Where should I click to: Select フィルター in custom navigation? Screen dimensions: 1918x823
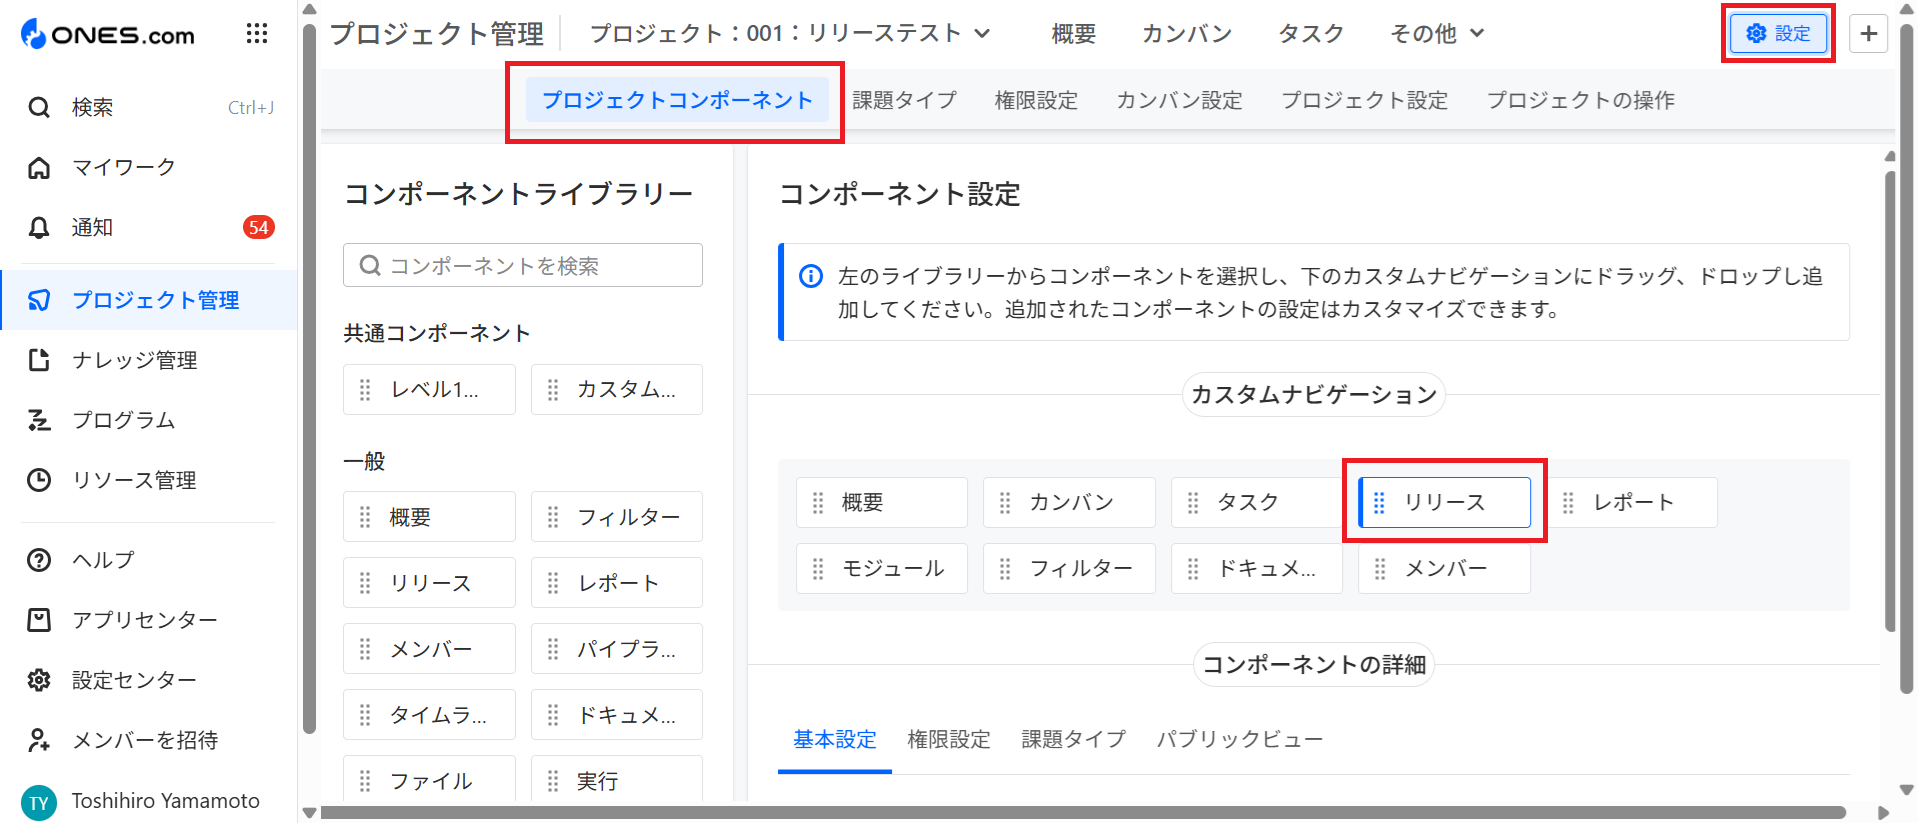coord(1069,568)
